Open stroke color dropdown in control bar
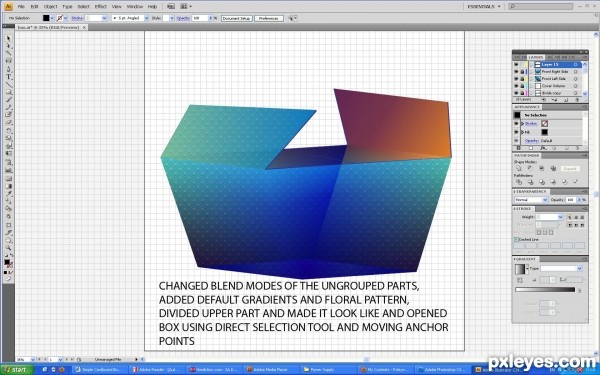Screen dimensions: 600x375 (x=66, y=18)
